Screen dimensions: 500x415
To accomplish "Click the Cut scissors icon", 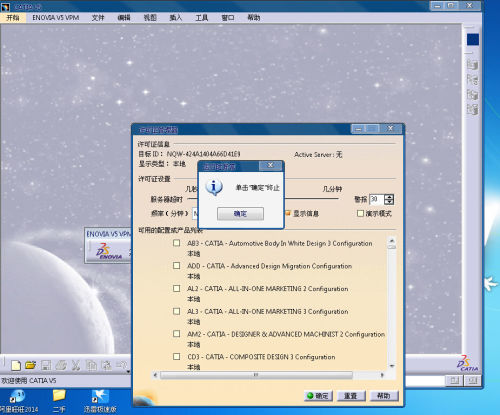I will 76,365.
